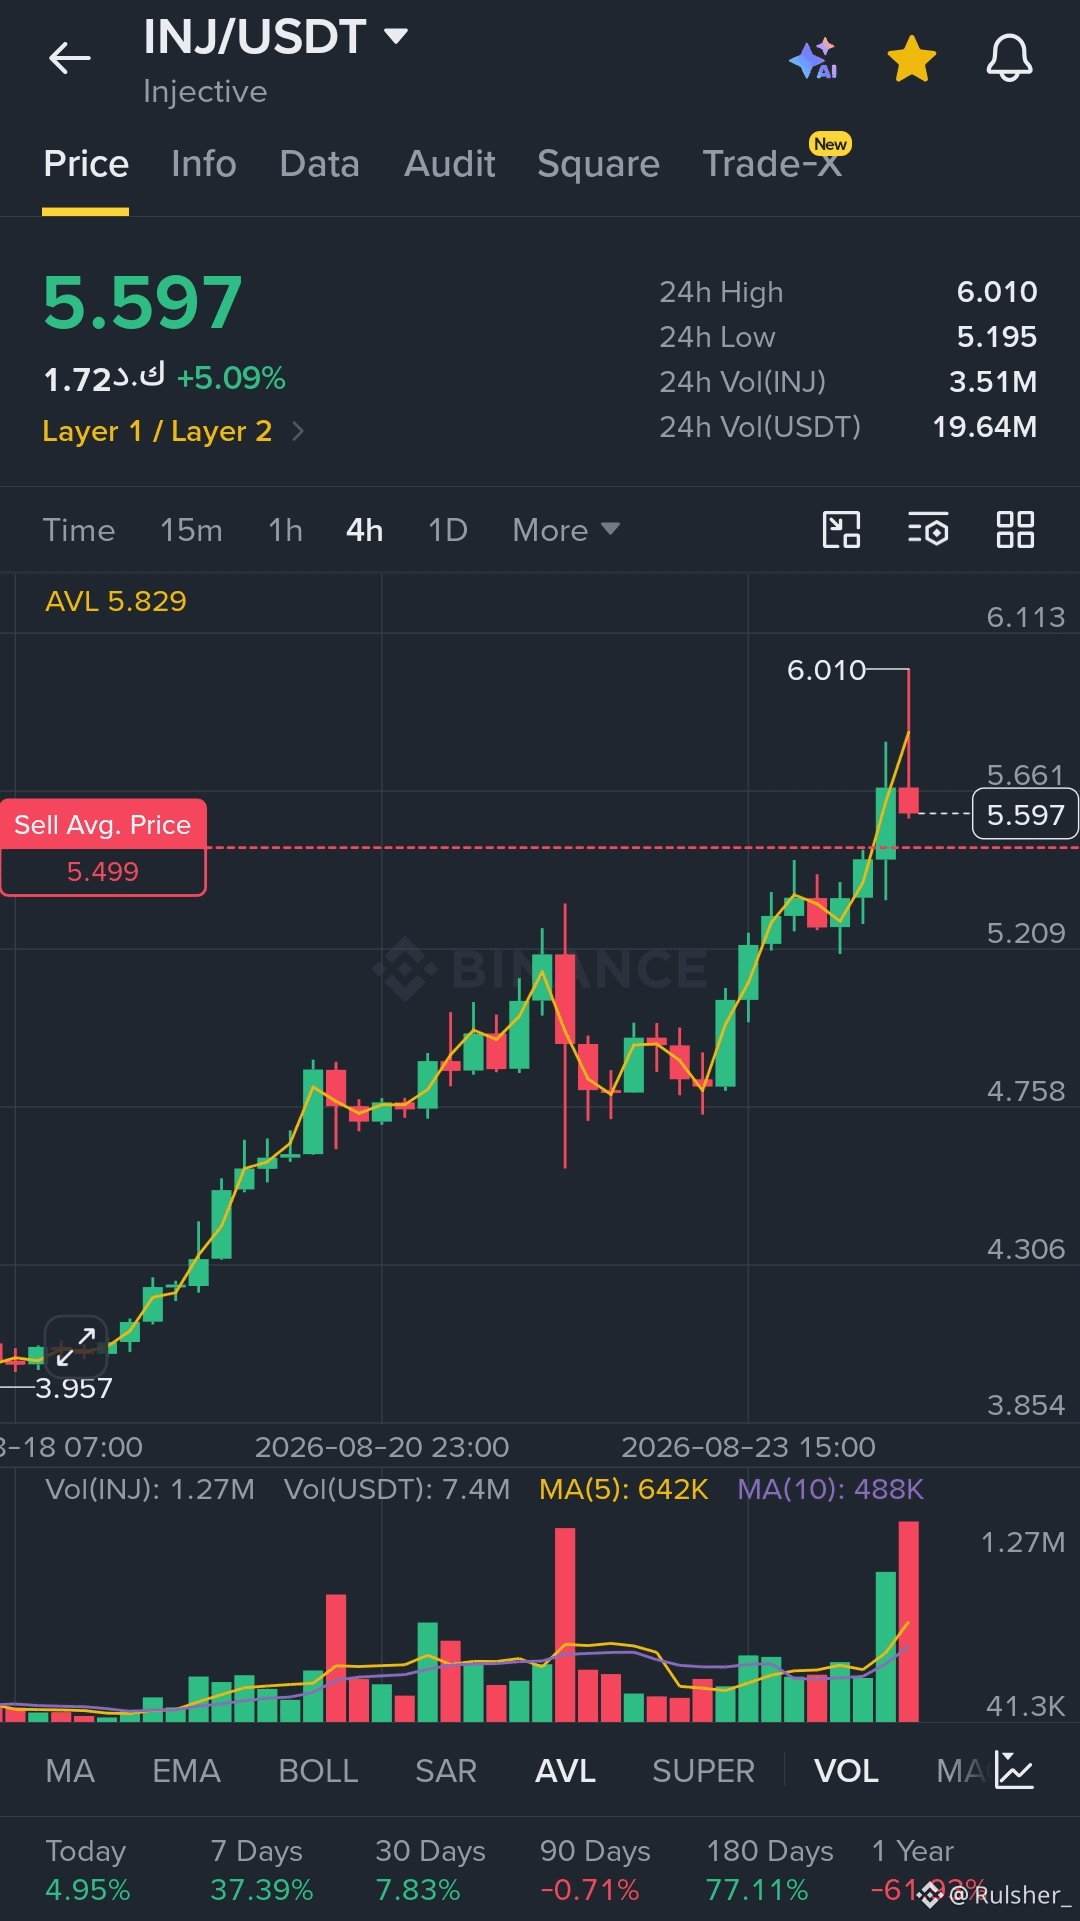Open the Layer 1 / Layer 2 category arrow
This screenshot has height=1921, width=1080.
point(297,431)
